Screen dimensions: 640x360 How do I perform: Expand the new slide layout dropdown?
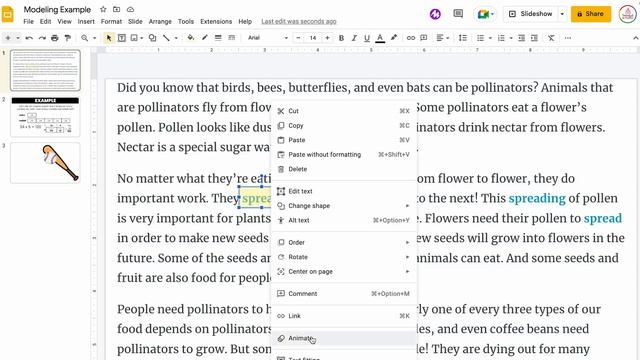click(18, 38)
